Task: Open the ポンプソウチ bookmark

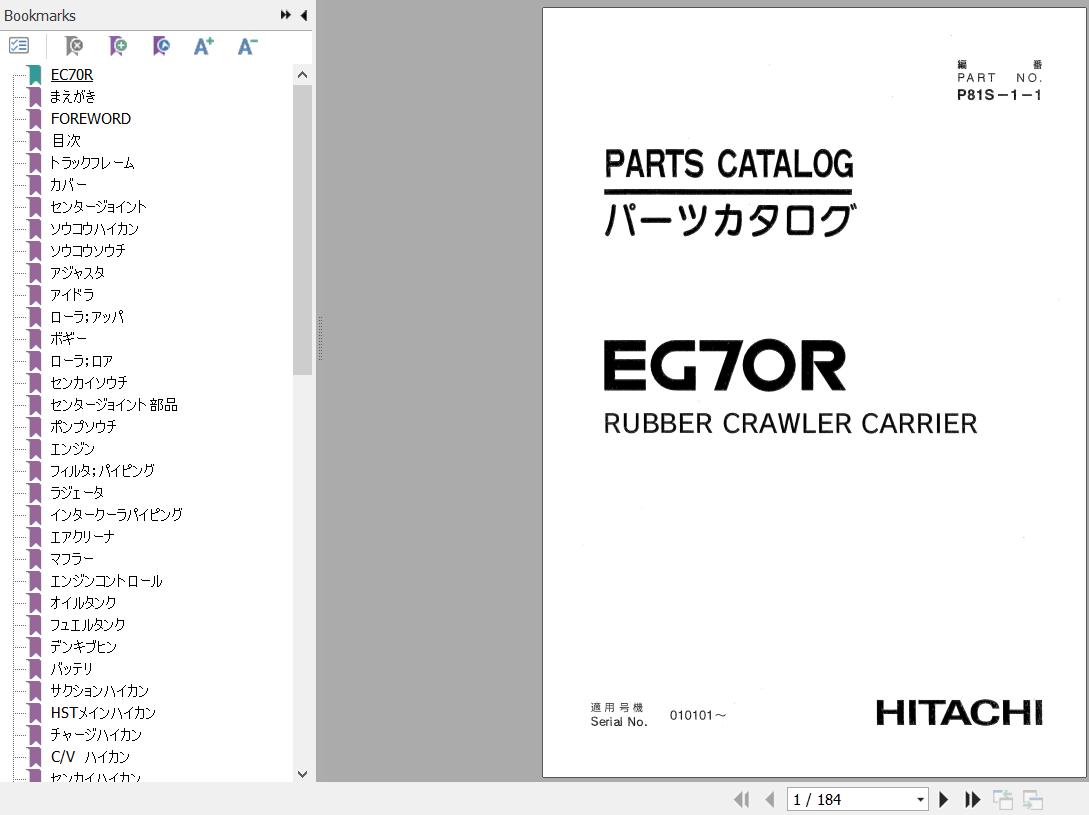Action: pyautogui.click(x=83, y=427)
